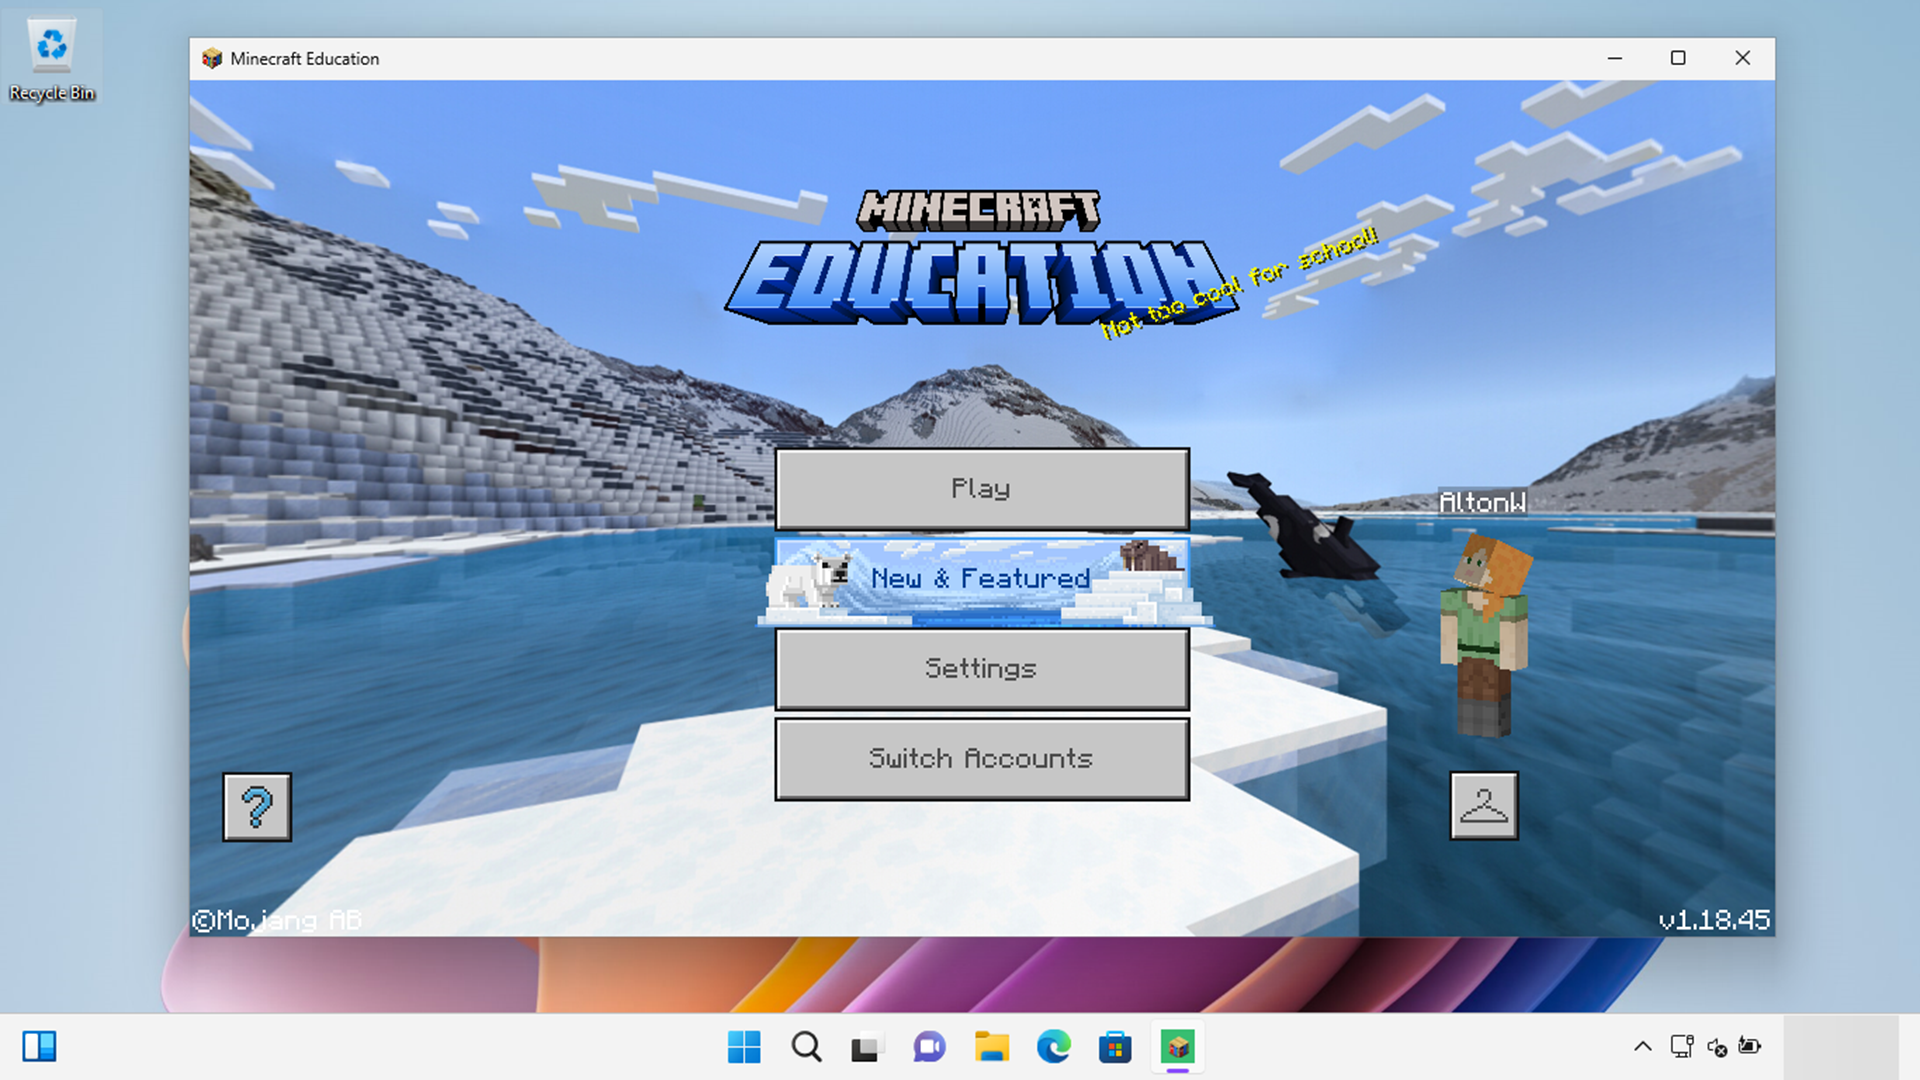Viewport: 1920px width, 1080px height.
Task: Click the search icon in taskbar
Action: click(x=804, y=1047)
